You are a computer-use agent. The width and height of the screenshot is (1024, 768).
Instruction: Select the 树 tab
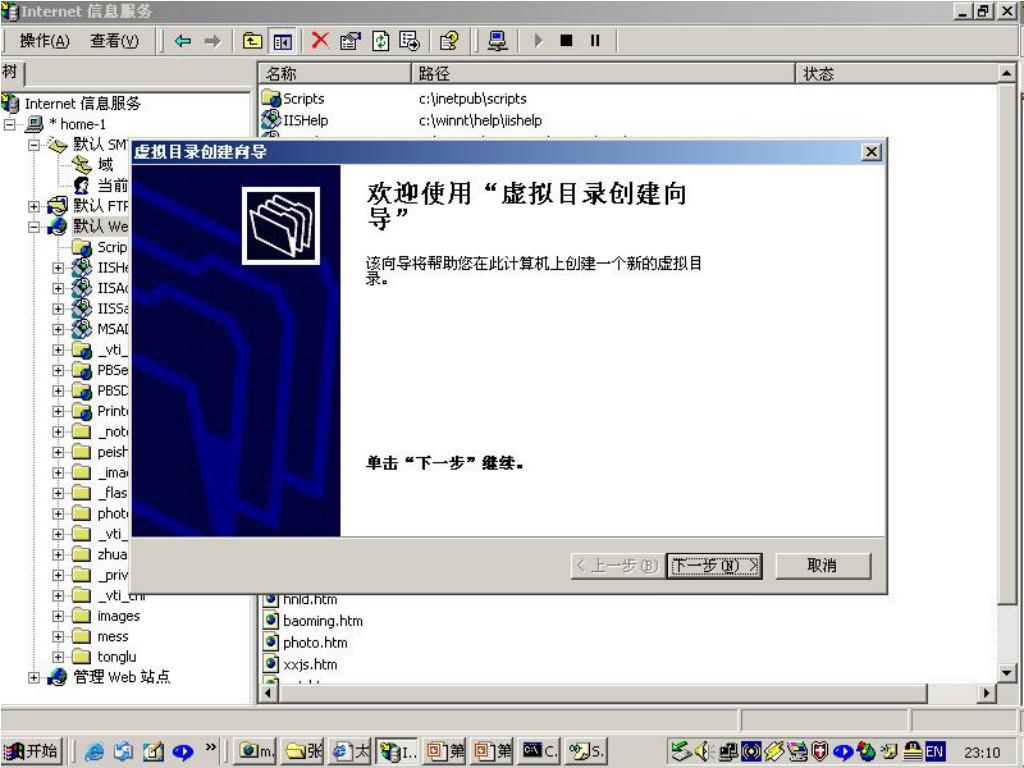pyautogui.click(x=10, y=71)
